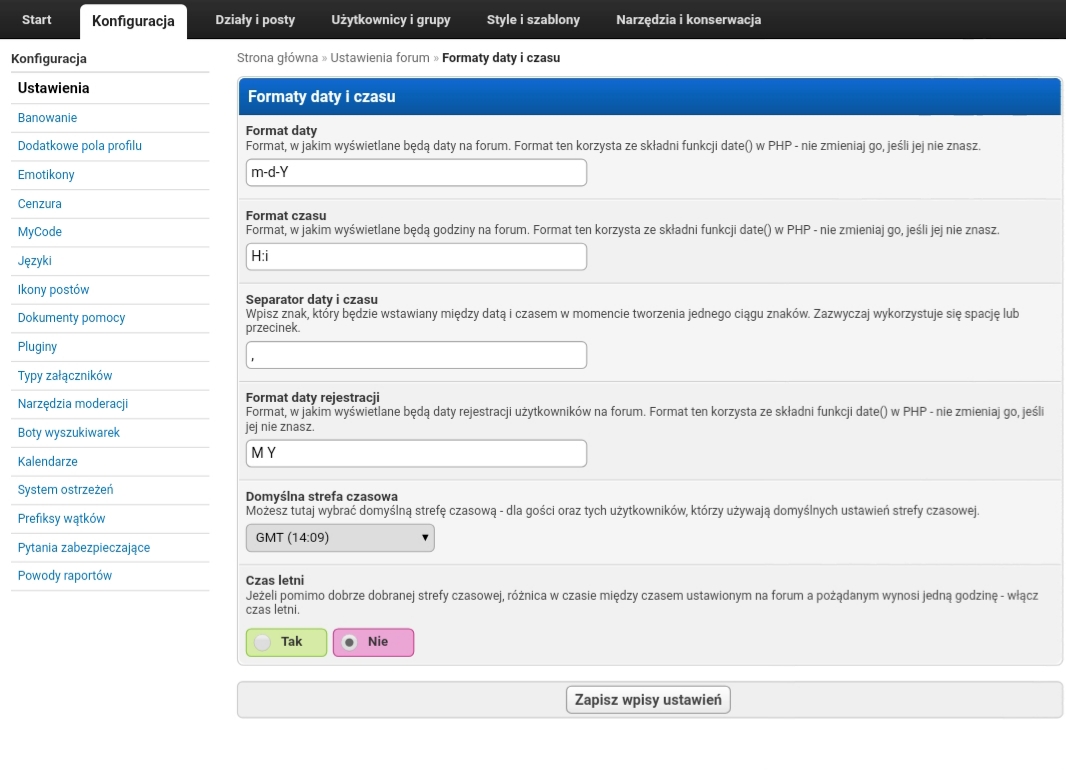The width and height of the screenshot is (1066, 771).
Task: Go to Pluginy in sidebar
Action: pyautogui.click(x=37, y=347)
